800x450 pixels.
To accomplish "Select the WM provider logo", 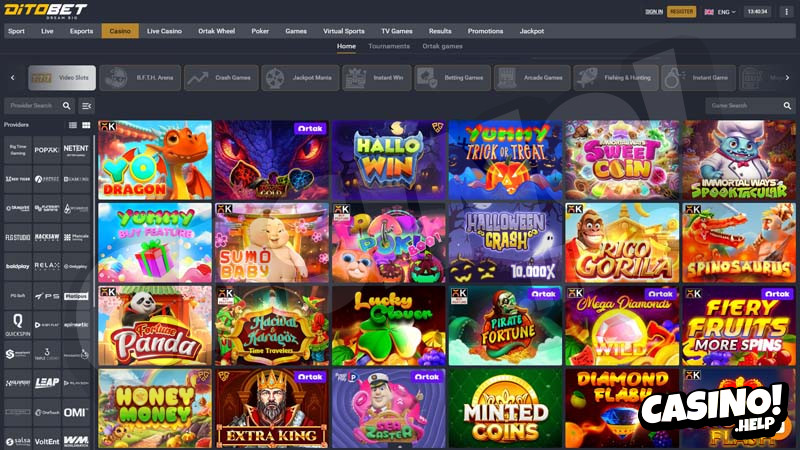I will click(x=76, y=441).
